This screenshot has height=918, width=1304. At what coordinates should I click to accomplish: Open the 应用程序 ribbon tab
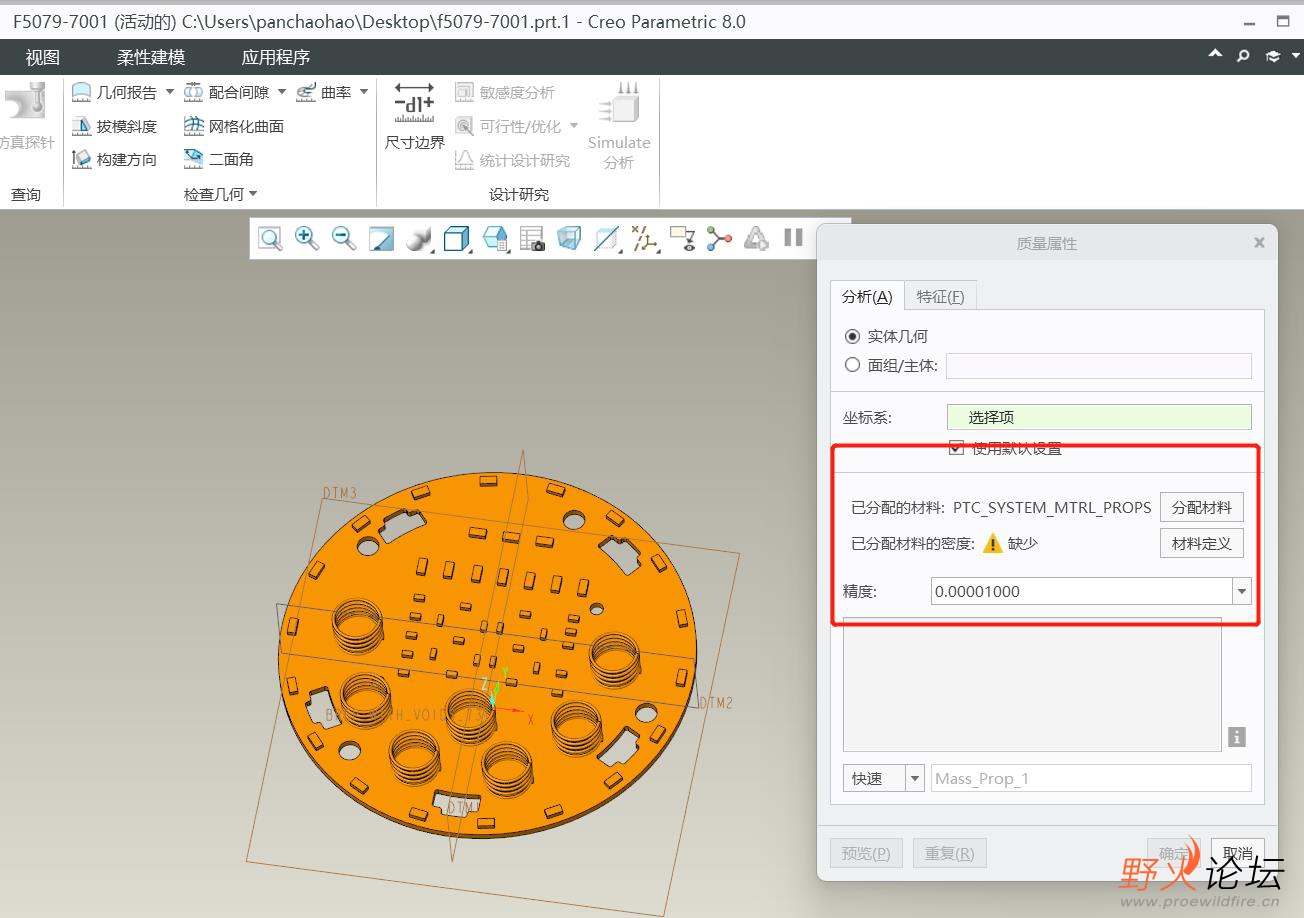[x=276, y=57]
